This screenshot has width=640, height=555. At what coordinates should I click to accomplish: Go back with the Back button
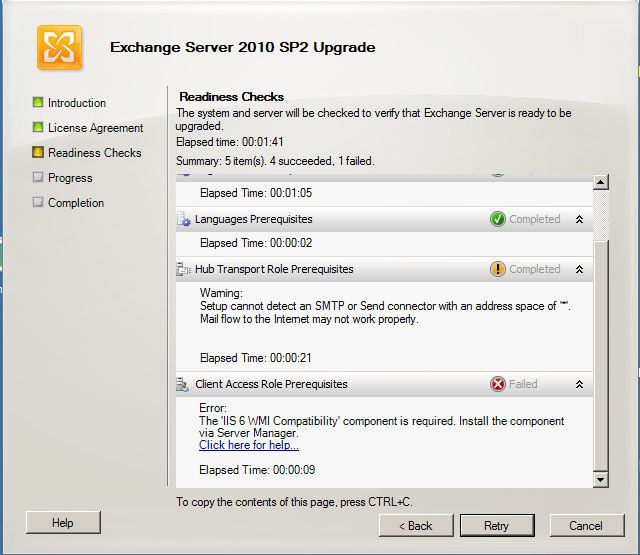coord(416,526)
